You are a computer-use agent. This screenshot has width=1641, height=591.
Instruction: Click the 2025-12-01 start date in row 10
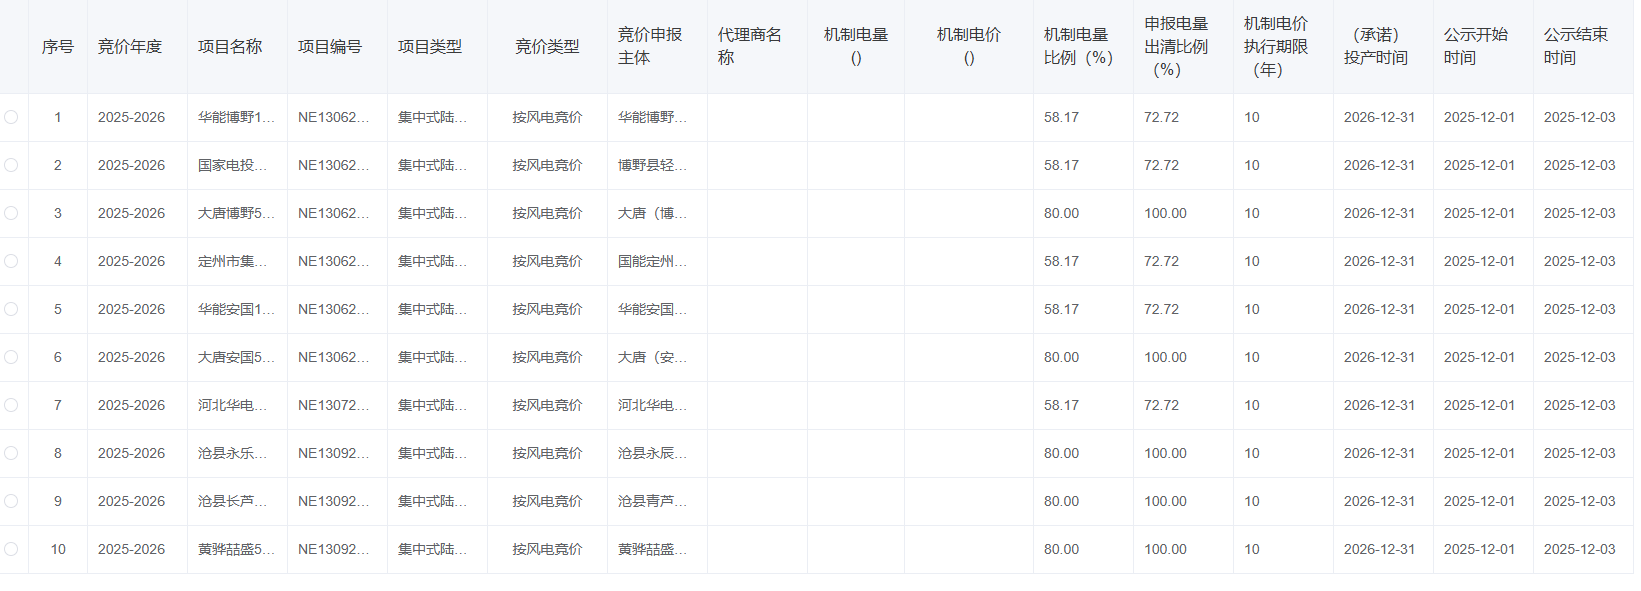pos(1479,549)
